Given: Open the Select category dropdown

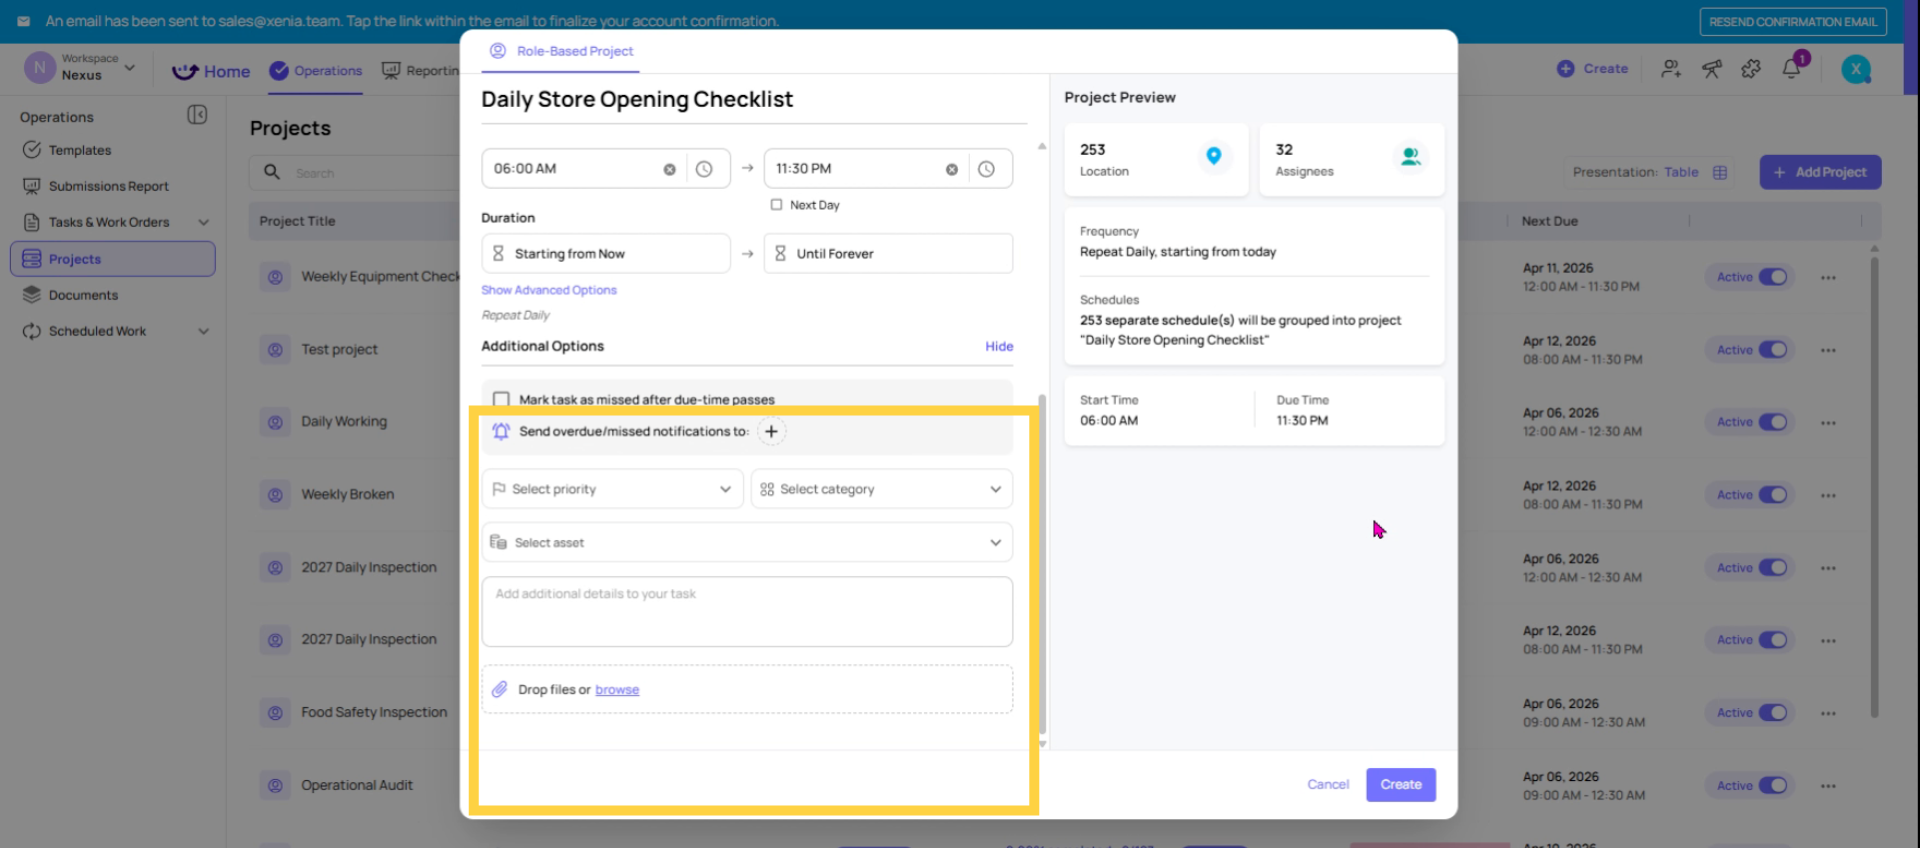Looking at the screenshot, I should [x=881, y=489].
